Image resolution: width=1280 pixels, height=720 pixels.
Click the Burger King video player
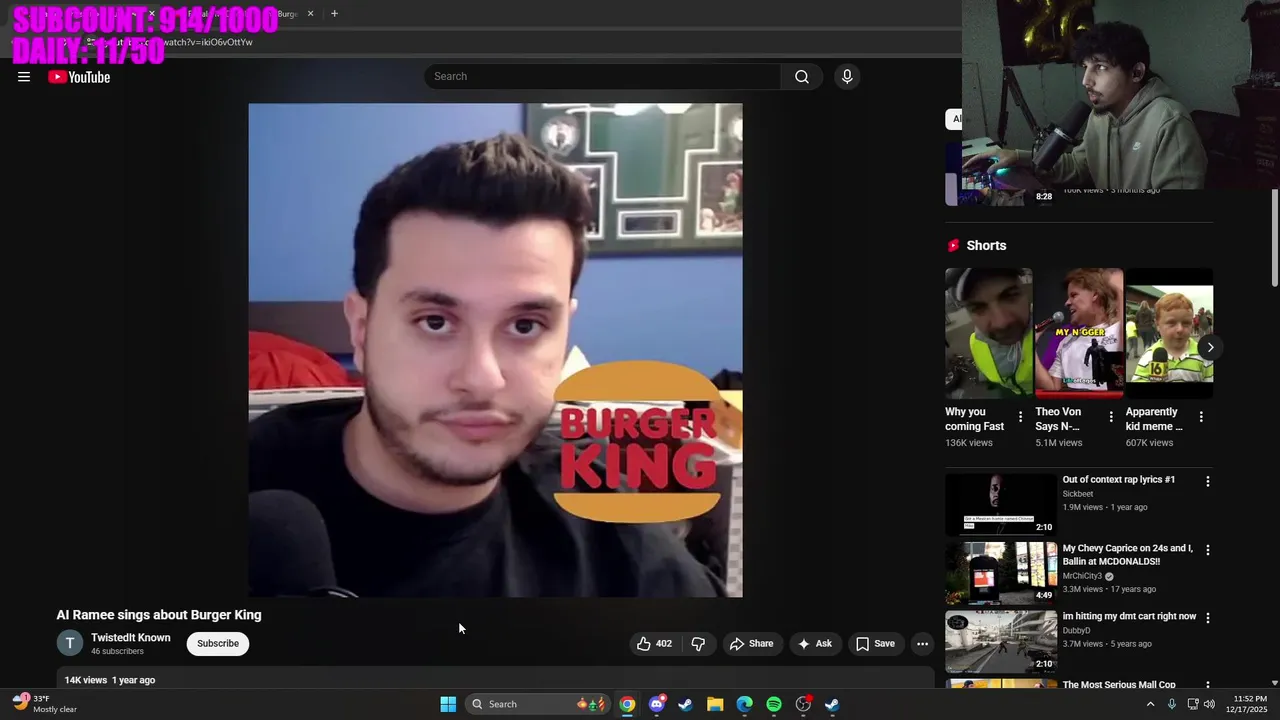coord(496,350)
